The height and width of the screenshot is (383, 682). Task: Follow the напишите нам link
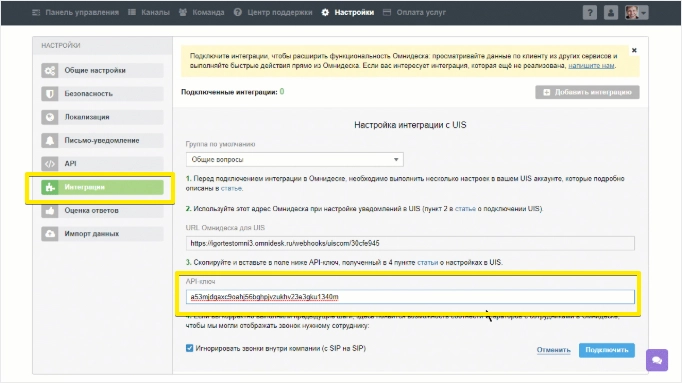point(591,66)
